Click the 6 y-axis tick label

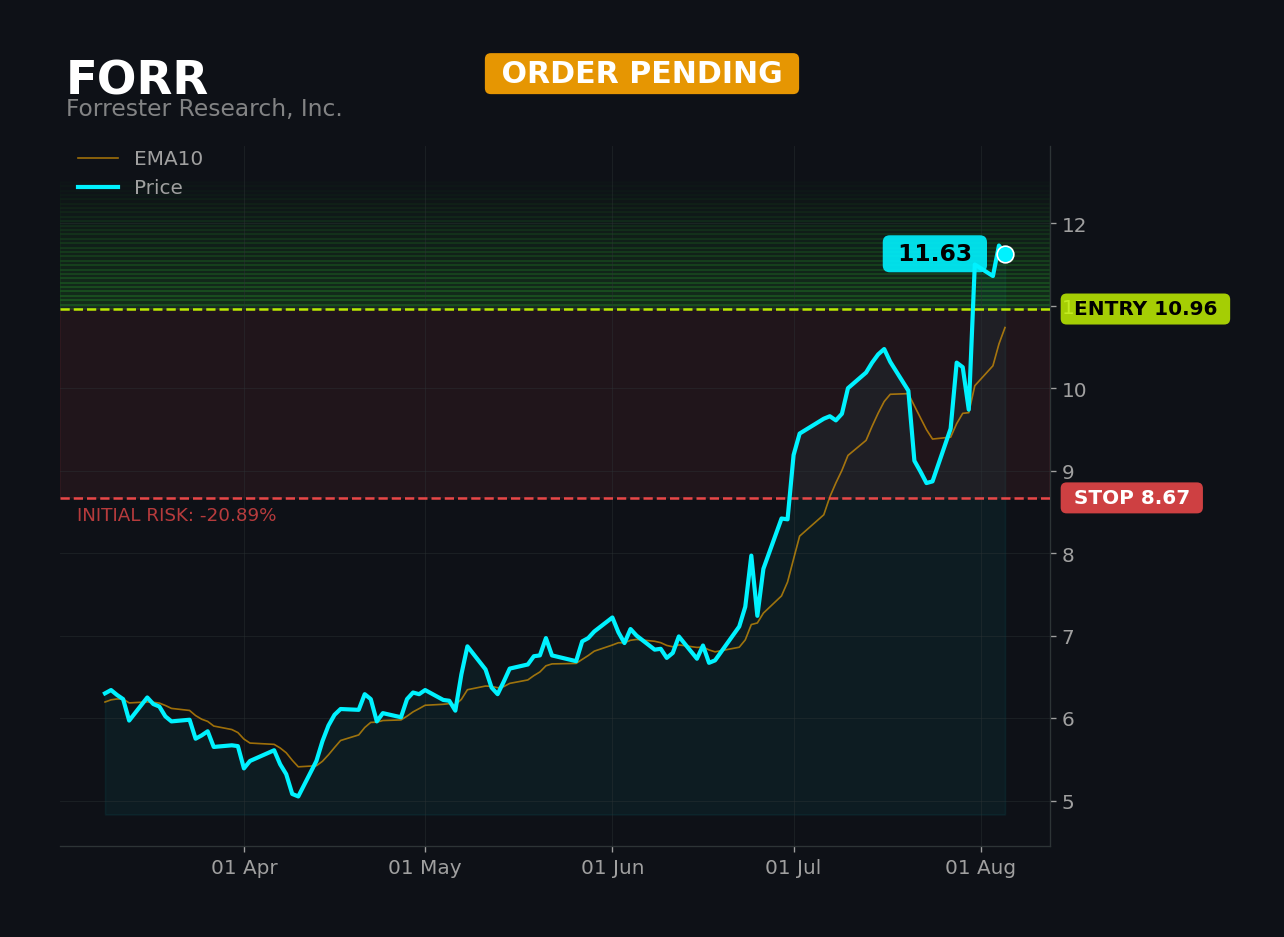[1068, 719]
